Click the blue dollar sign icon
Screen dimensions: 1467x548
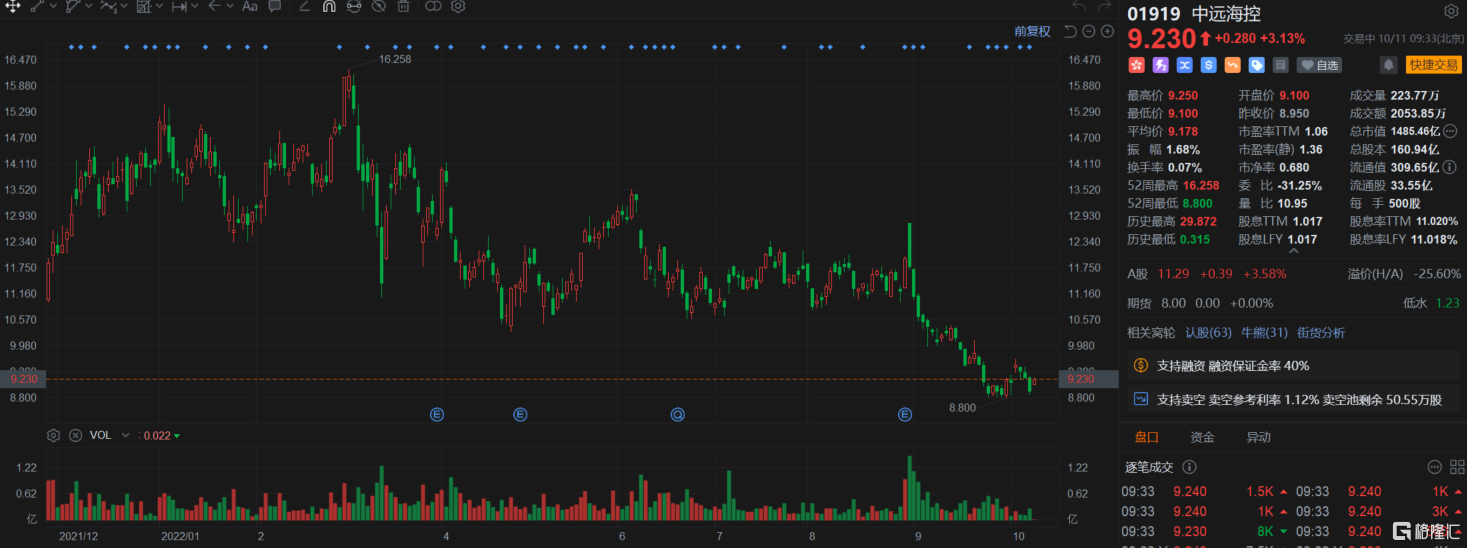click(x=1208, y=65)
